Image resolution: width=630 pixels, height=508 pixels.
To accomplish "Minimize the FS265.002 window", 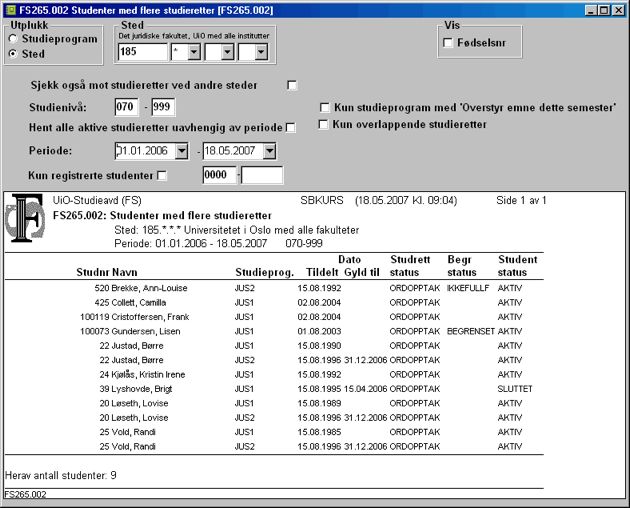I will click(x=591, y=10).
